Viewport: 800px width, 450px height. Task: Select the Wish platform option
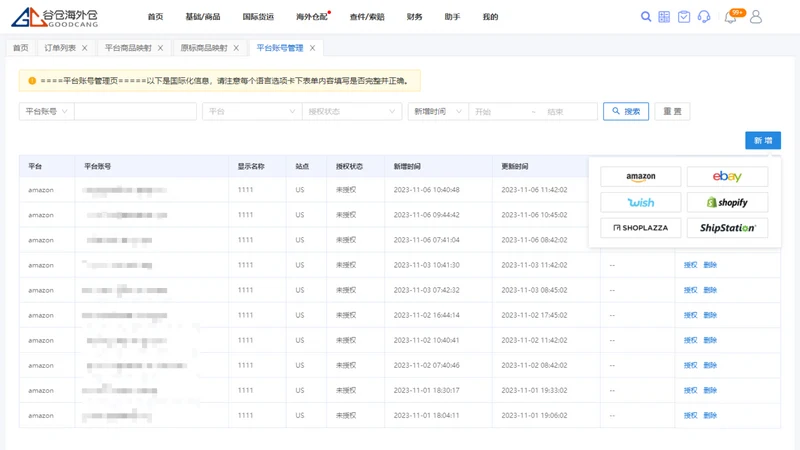[x=640, y=203]
